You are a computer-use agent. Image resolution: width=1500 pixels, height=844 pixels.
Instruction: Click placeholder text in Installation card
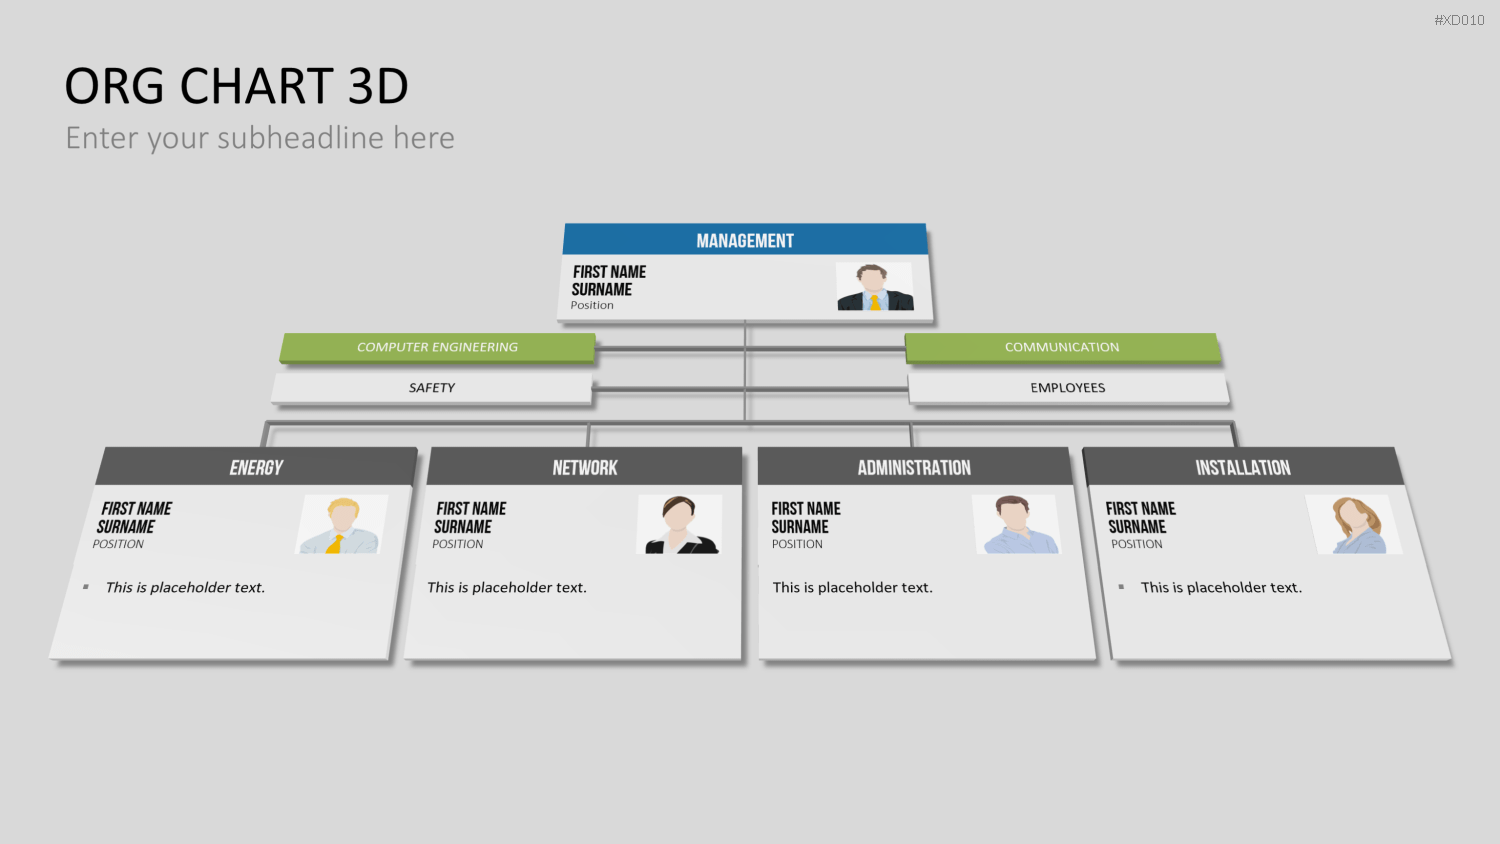[x=1222, y=588]
